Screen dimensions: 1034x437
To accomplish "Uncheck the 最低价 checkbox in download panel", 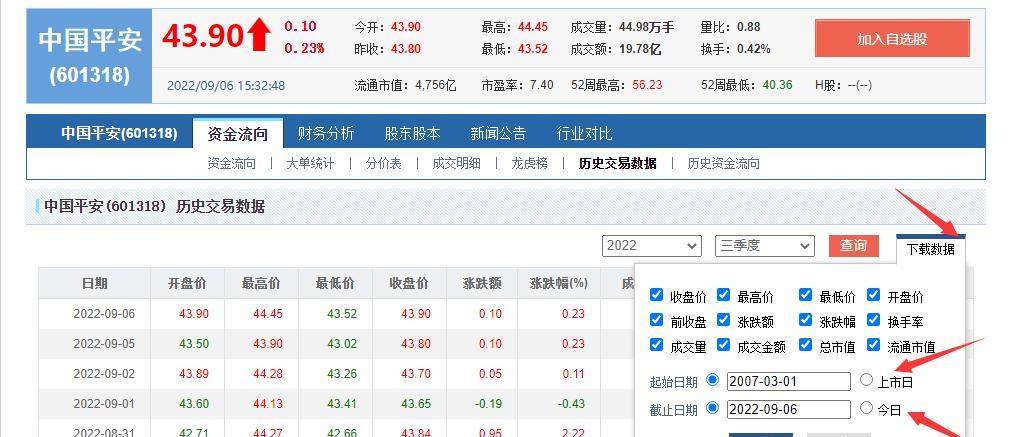I will tap(805, 295).
